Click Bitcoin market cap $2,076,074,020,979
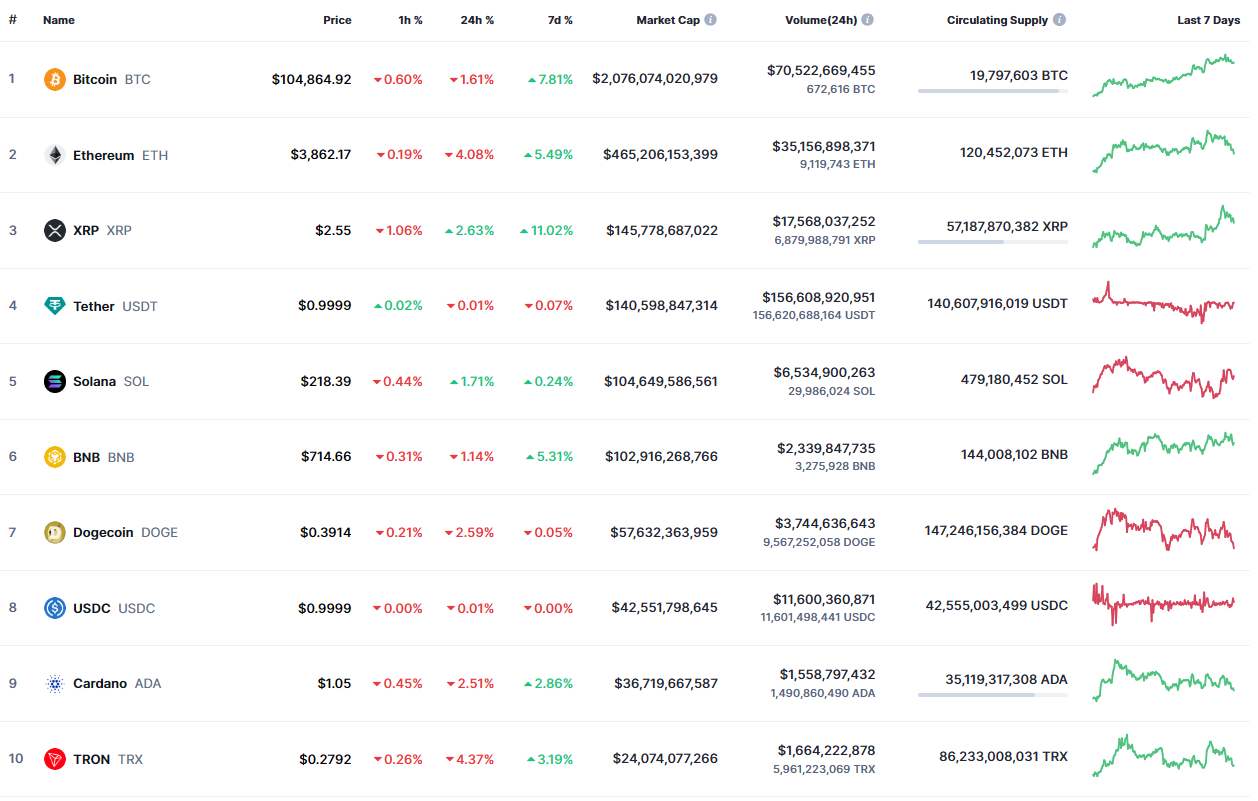Viewport: 1258px width, 801px height. pos(655,78)
